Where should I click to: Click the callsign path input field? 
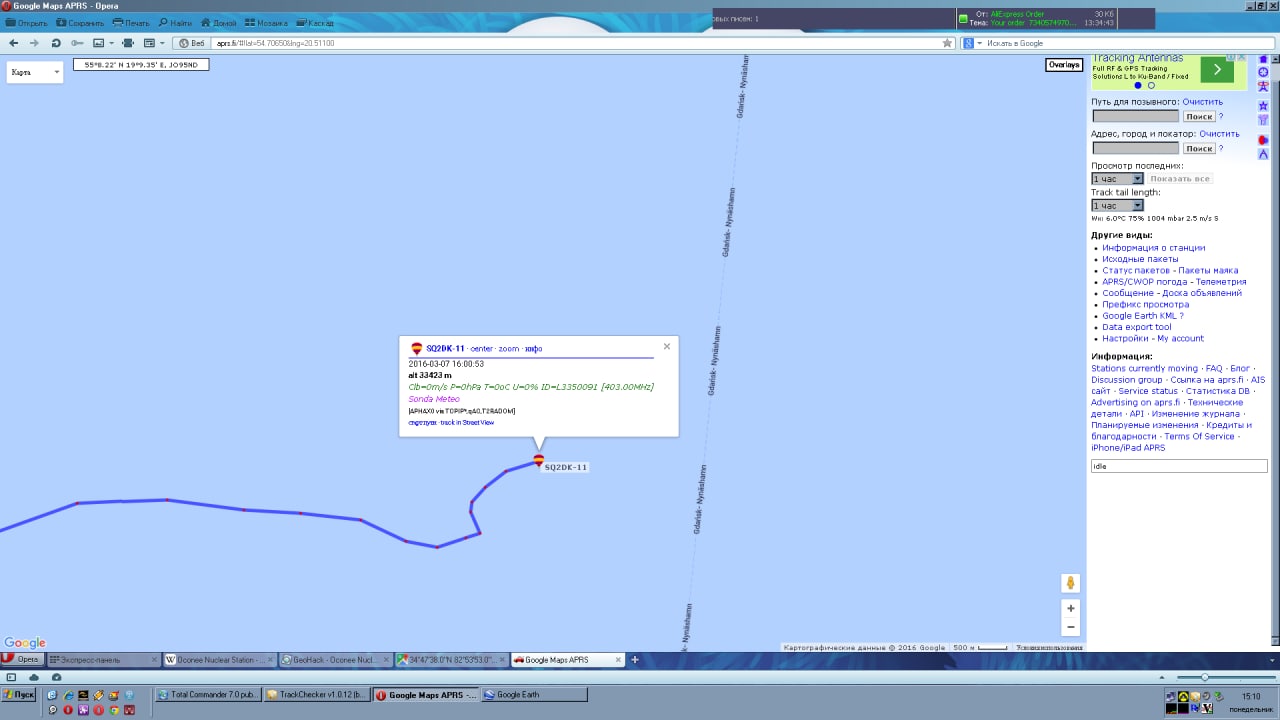coord(1135,117)
